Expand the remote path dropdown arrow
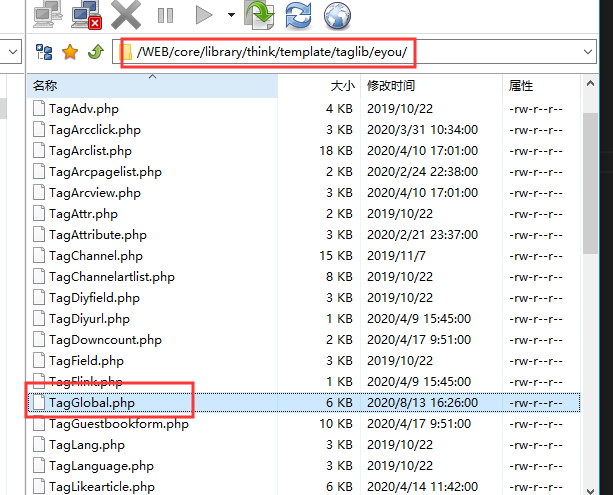The width and height of the screenshot is (613, 495). pyautogui.click(x=588, y=51)
